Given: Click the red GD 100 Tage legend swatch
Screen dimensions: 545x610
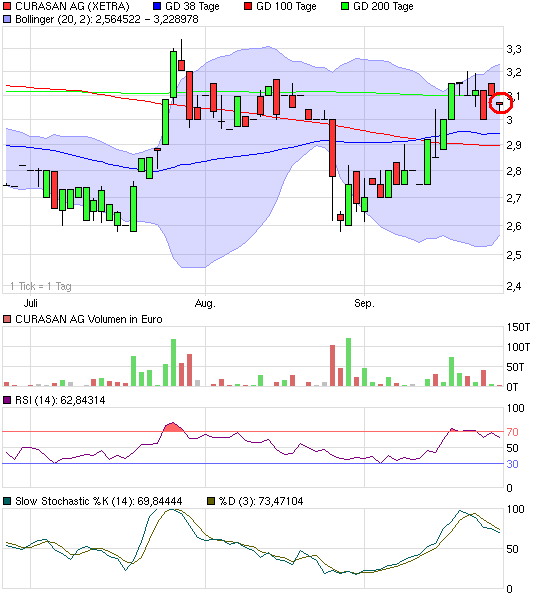Looking at the screenshot, I should click(x=248, y=6).
